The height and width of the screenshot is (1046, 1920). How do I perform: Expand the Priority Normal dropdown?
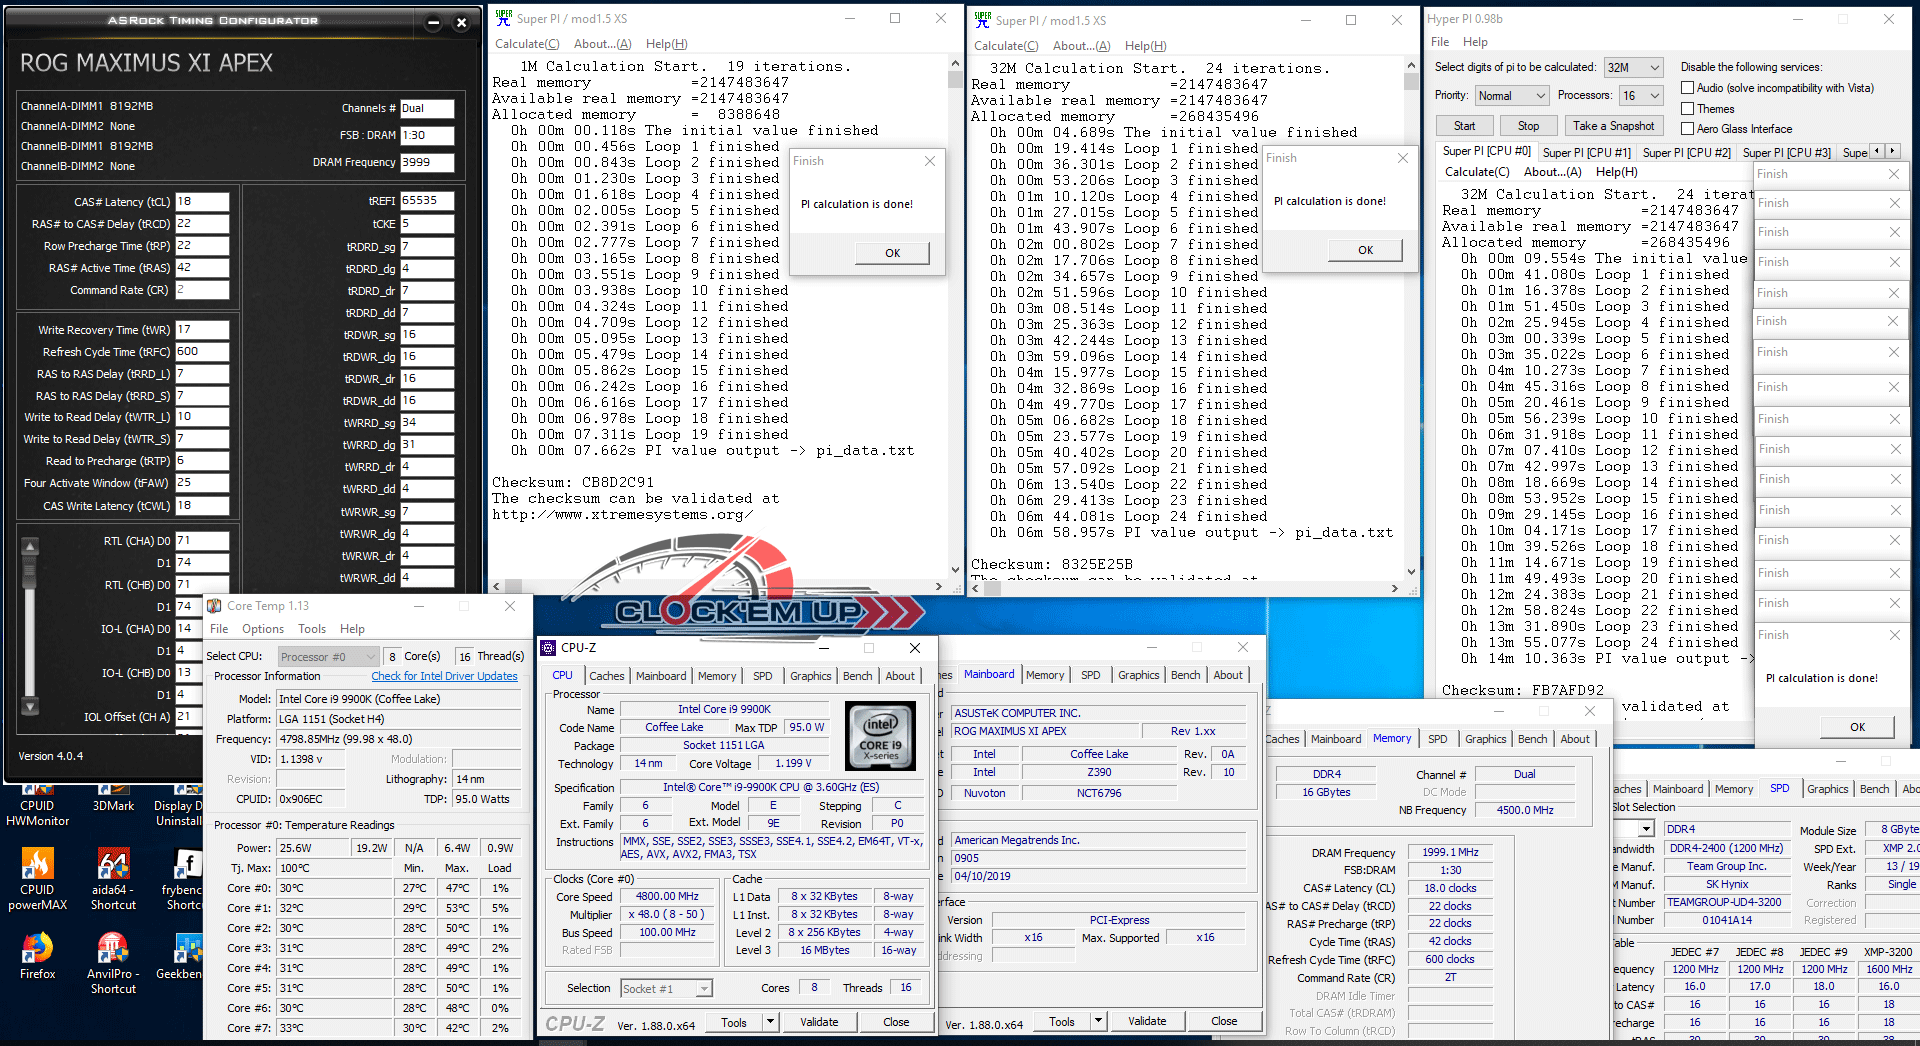pyautogui.click(x=1512, y=96)
